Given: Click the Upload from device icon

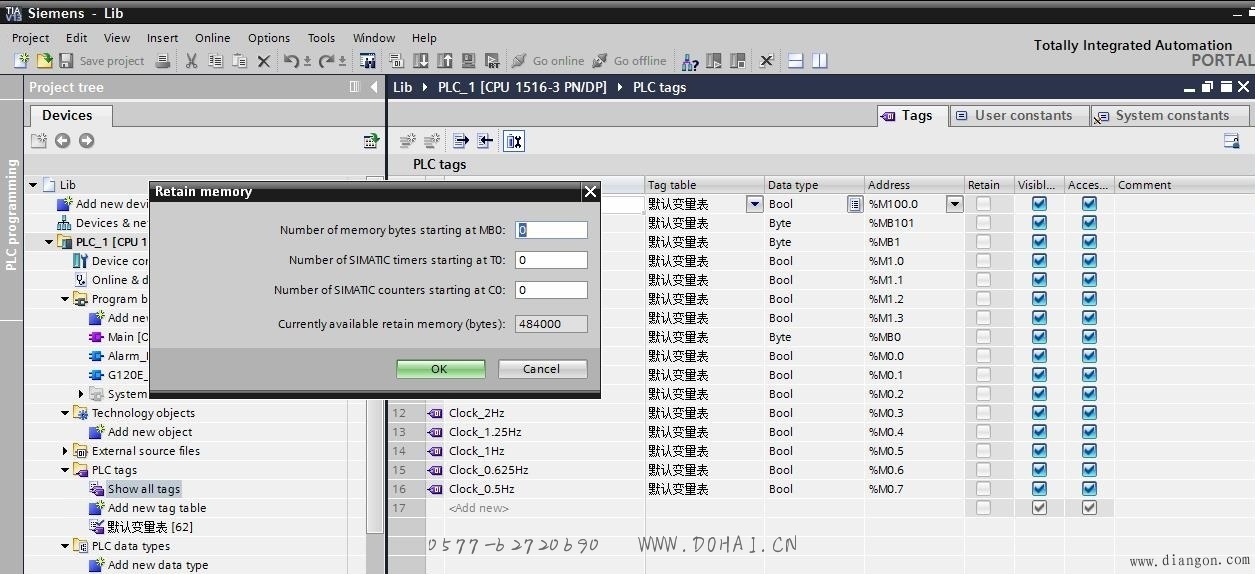Looking at the screenshot, I should pos(444,61).
